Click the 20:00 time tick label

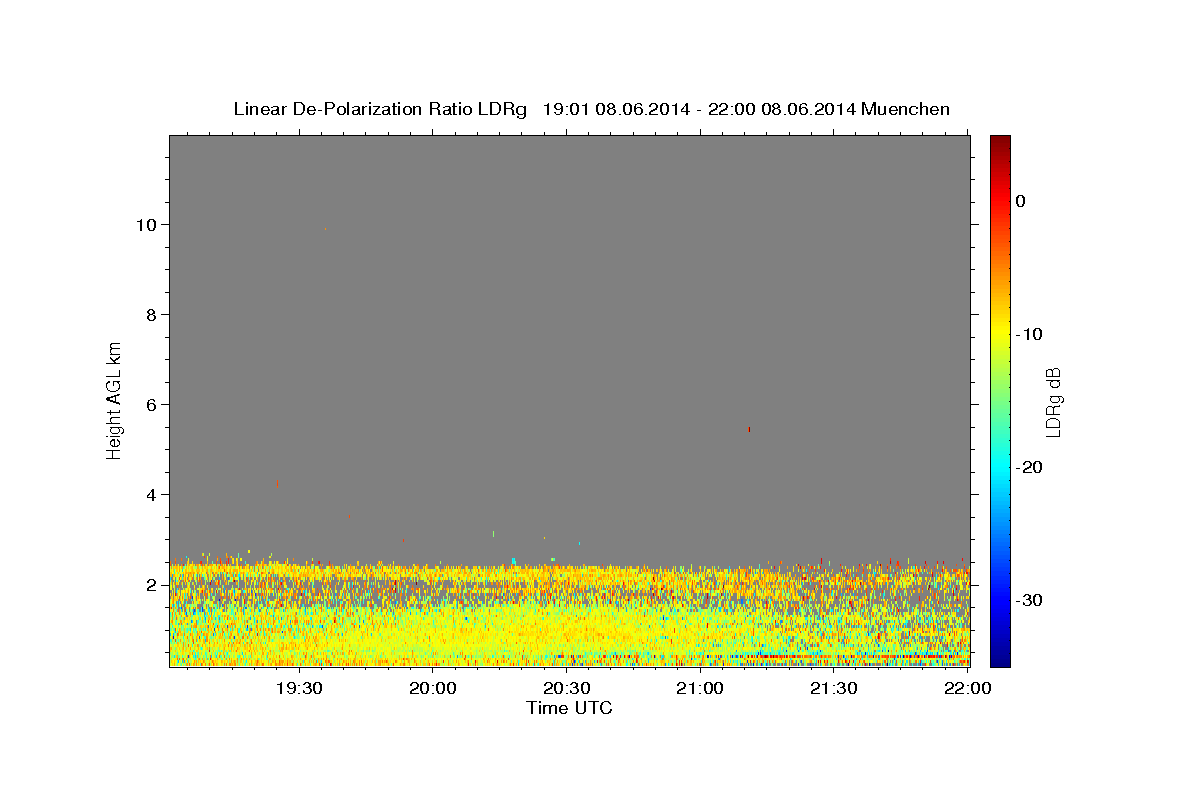[433, 688]
